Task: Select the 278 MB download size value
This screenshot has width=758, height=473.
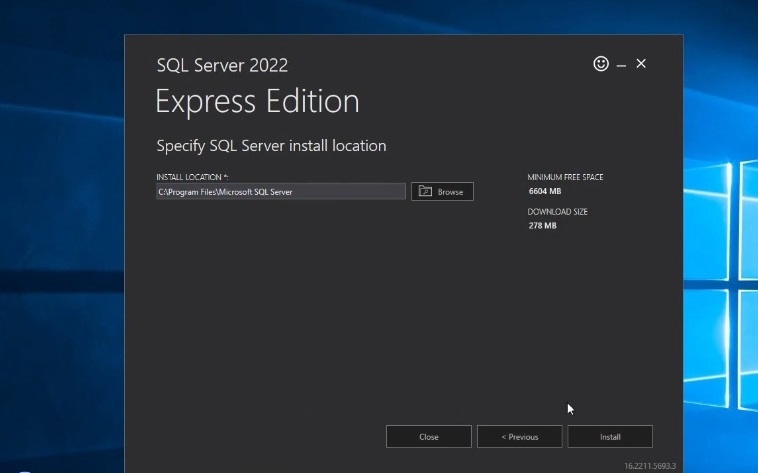Action: pyautogui.click(x=542, y=225)
